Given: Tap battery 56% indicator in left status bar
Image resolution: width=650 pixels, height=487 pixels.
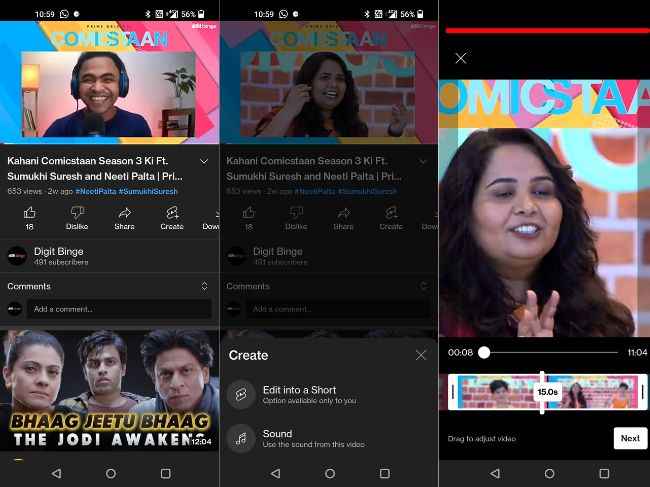Looking at the screenshot, I should tap(193, 14).
